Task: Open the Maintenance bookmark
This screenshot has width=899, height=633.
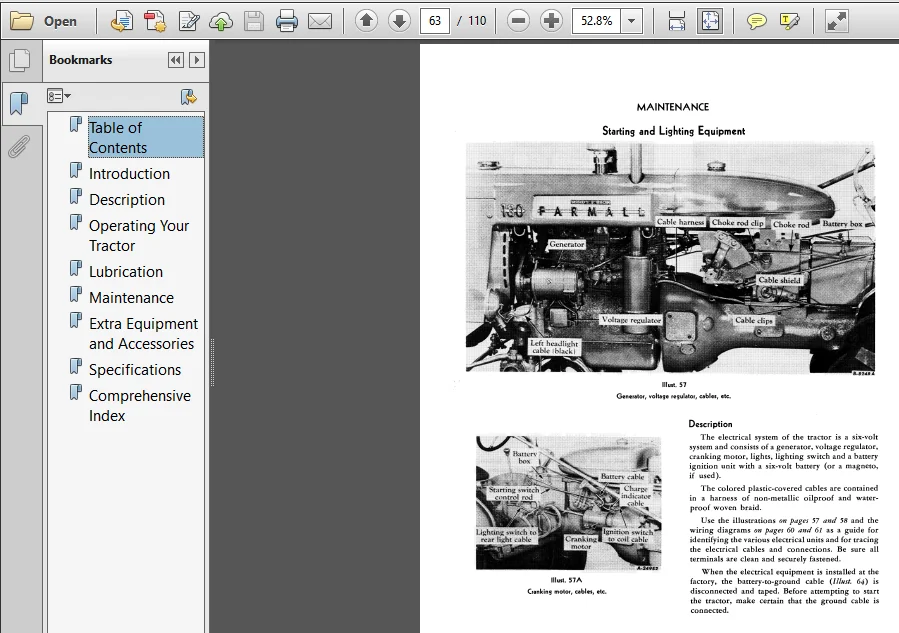Action: click(x=131, y=298)
